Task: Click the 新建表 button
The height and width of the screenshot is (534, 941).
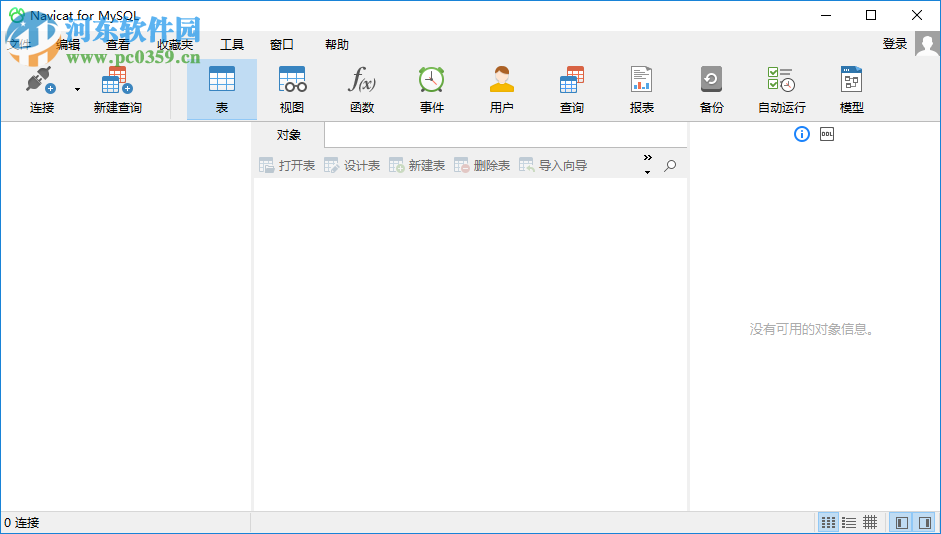Action: [416, 166]
